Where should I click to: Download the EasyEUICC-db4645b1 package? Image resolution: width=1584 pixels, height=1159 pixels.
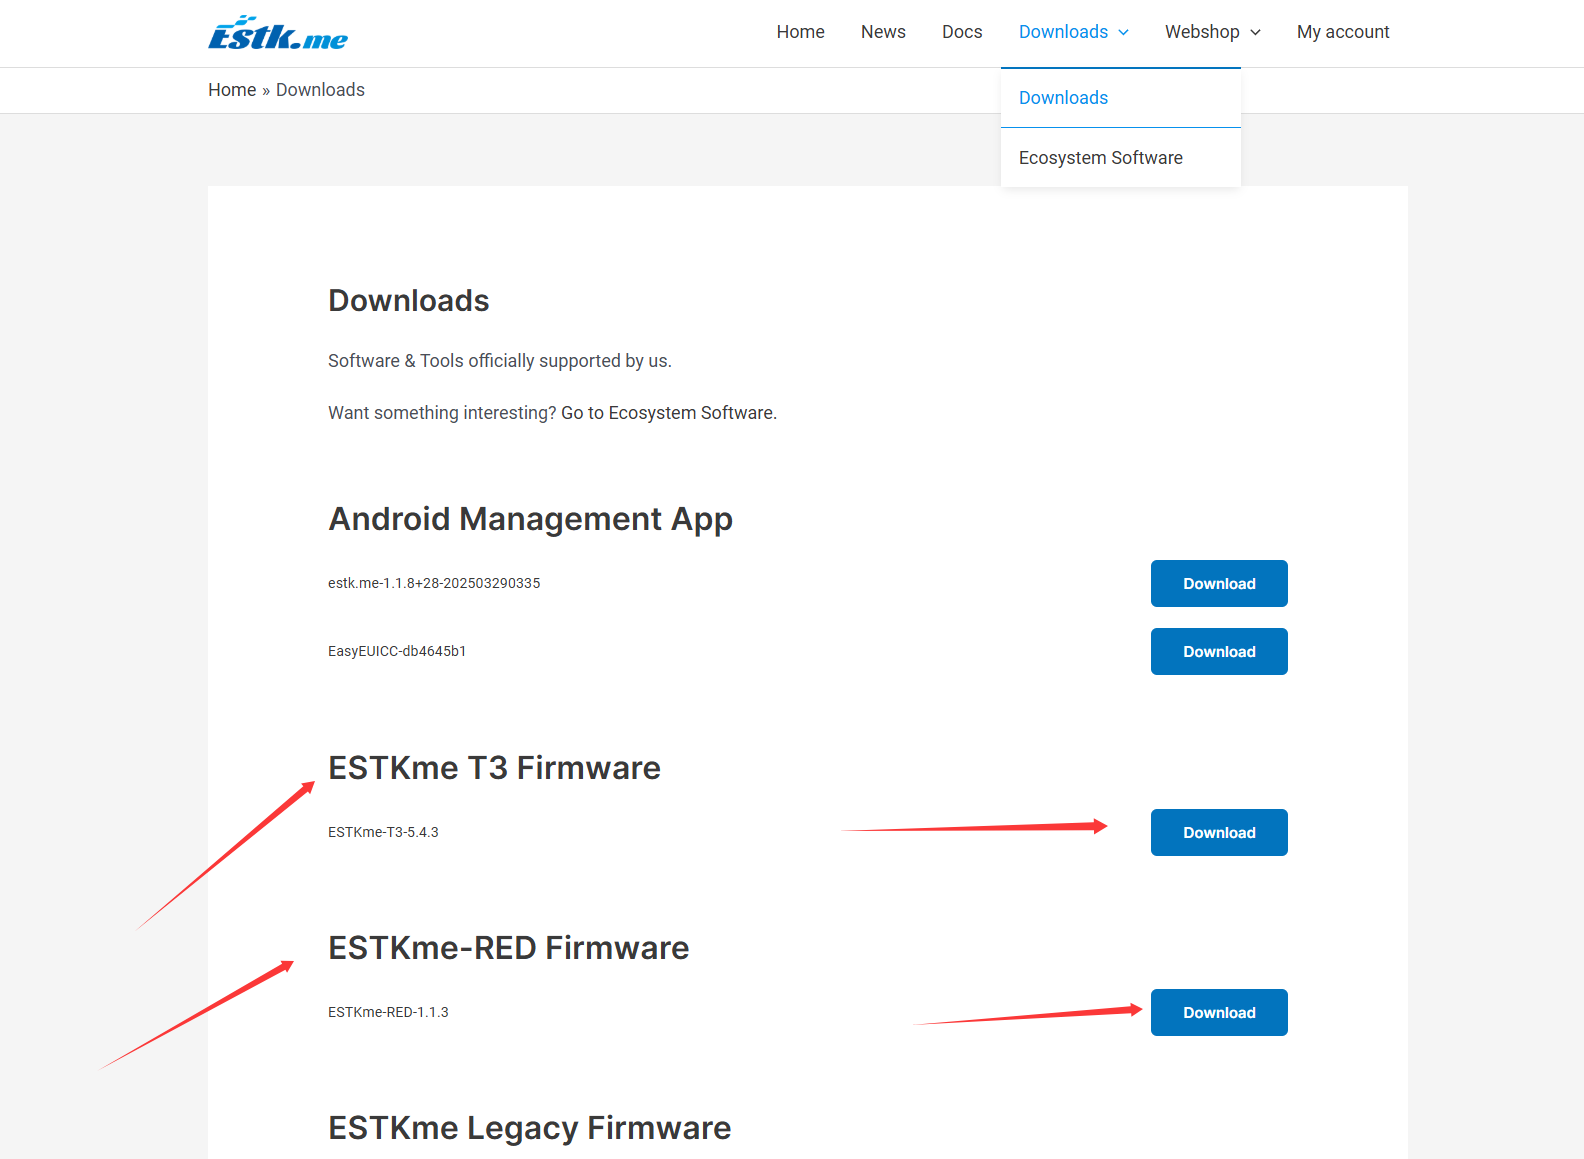(1219, 652)
